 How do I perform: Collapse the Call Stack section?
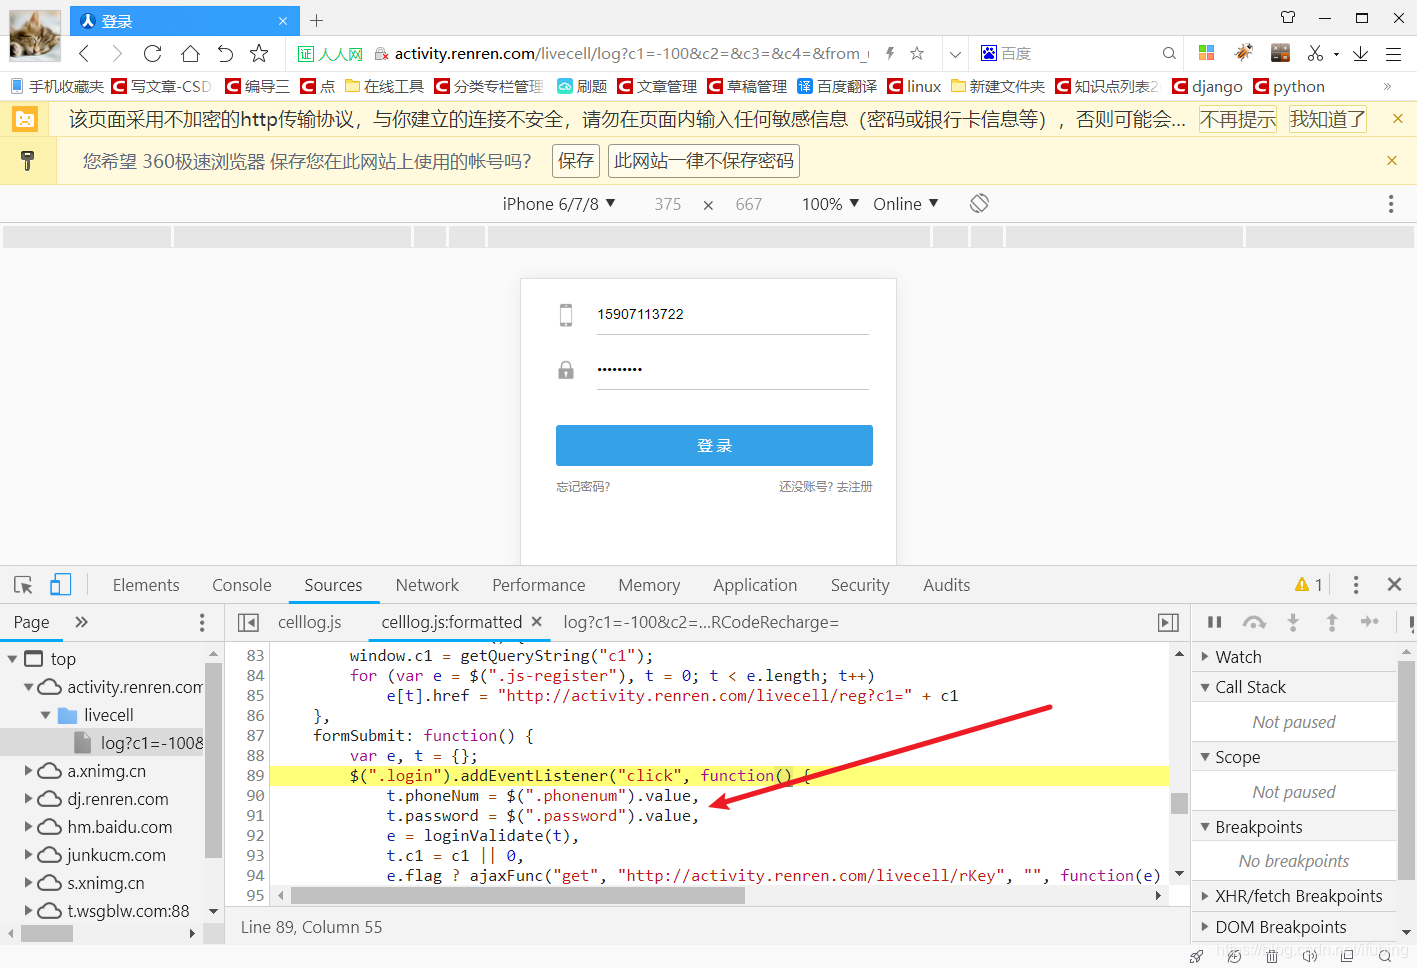1205,687
